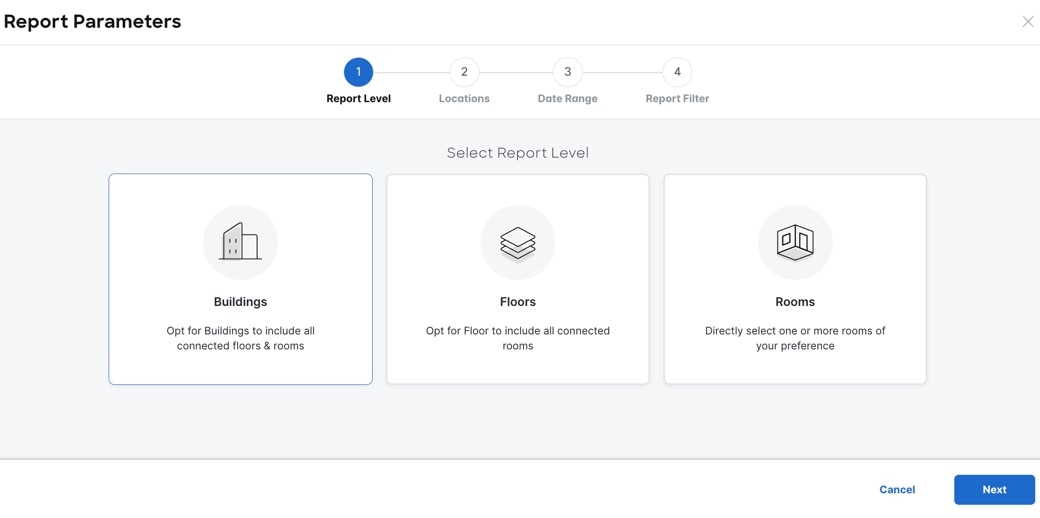The image size is (1040, 518).
Task: Click the Buildings description about connected floors
Action: pyautogui.click(x=240, y=338)
